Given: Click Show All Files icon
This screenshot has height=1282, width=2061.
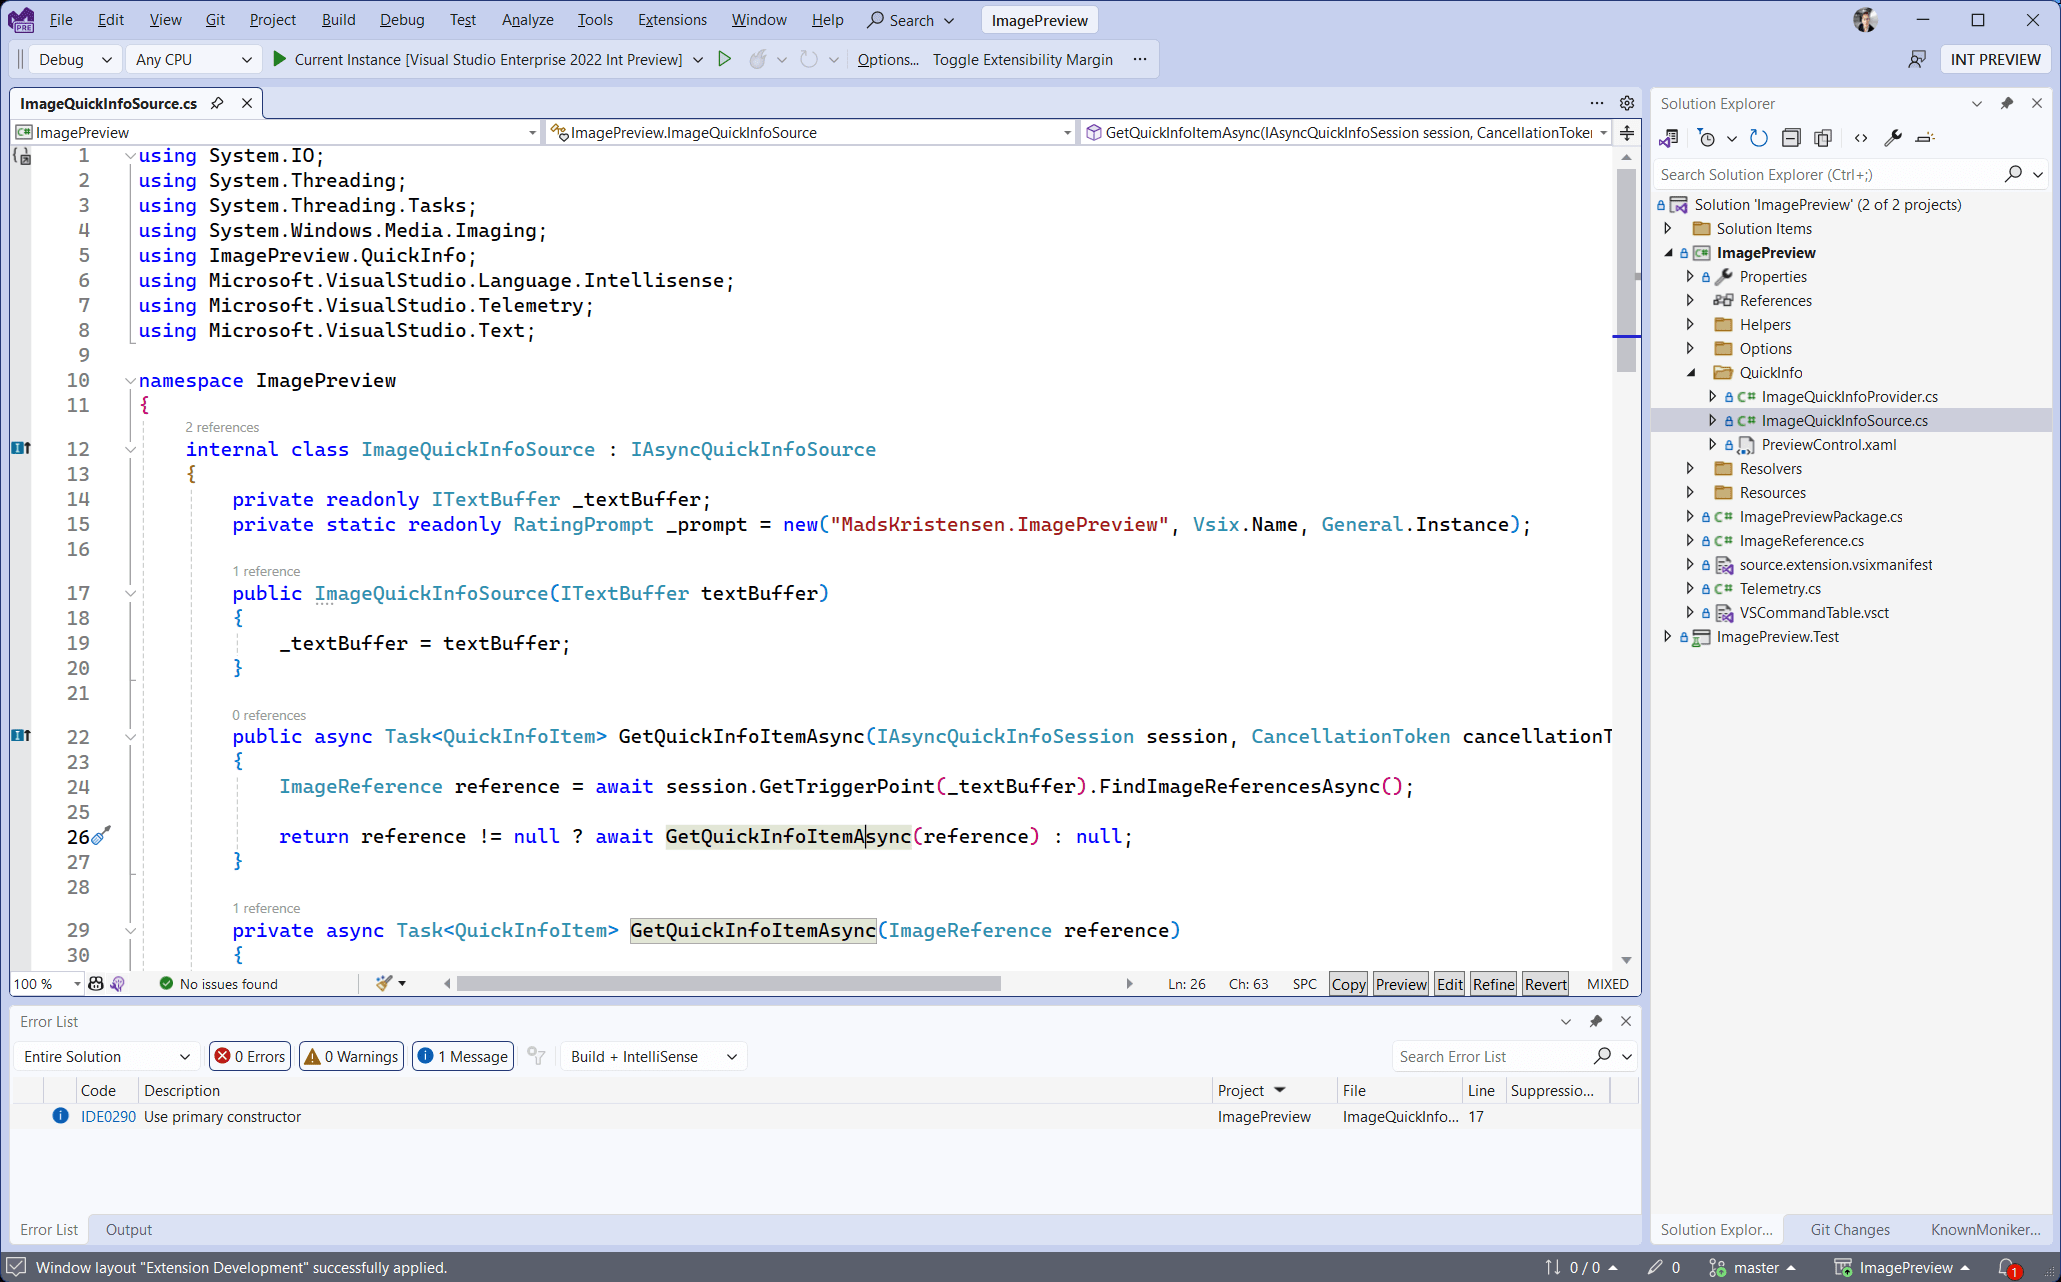Looking at the screenshot, I should coord(1823,138).
